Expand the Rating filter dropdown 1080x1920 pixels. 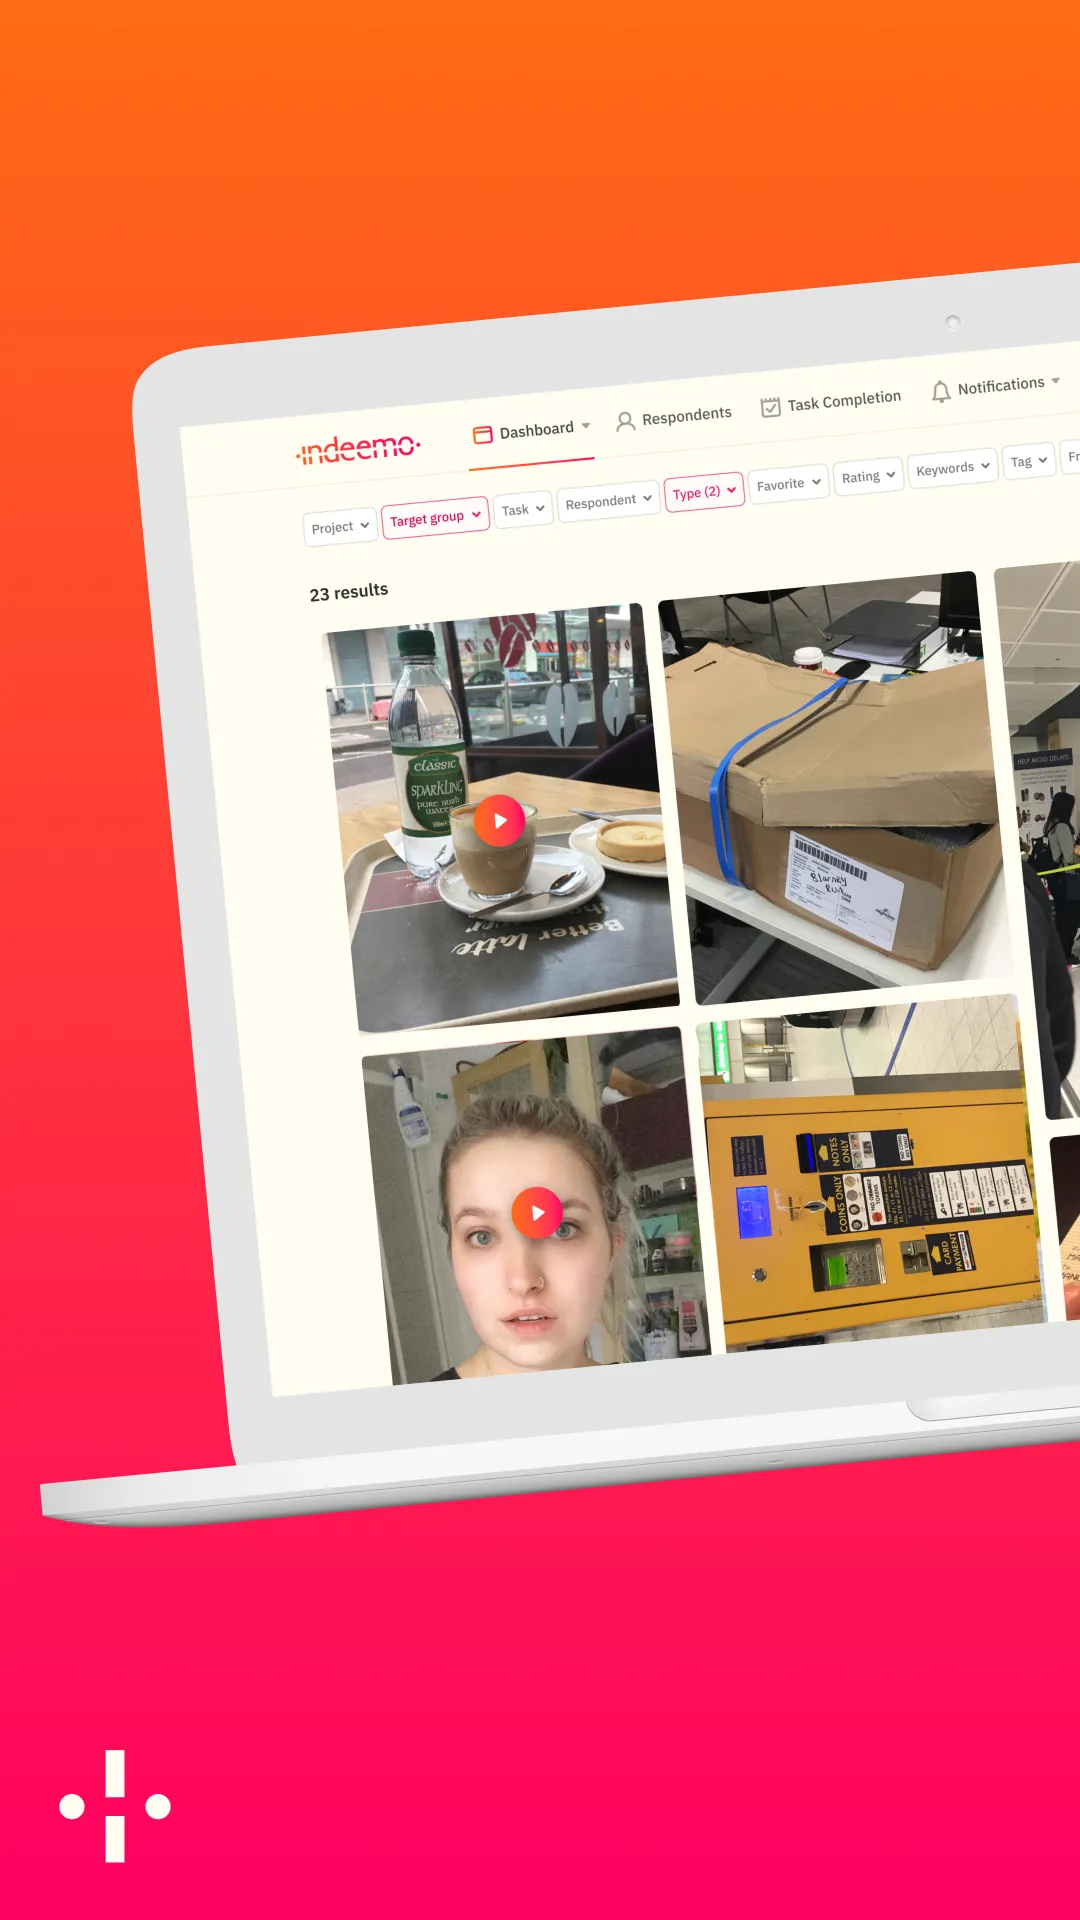point(868,475)
